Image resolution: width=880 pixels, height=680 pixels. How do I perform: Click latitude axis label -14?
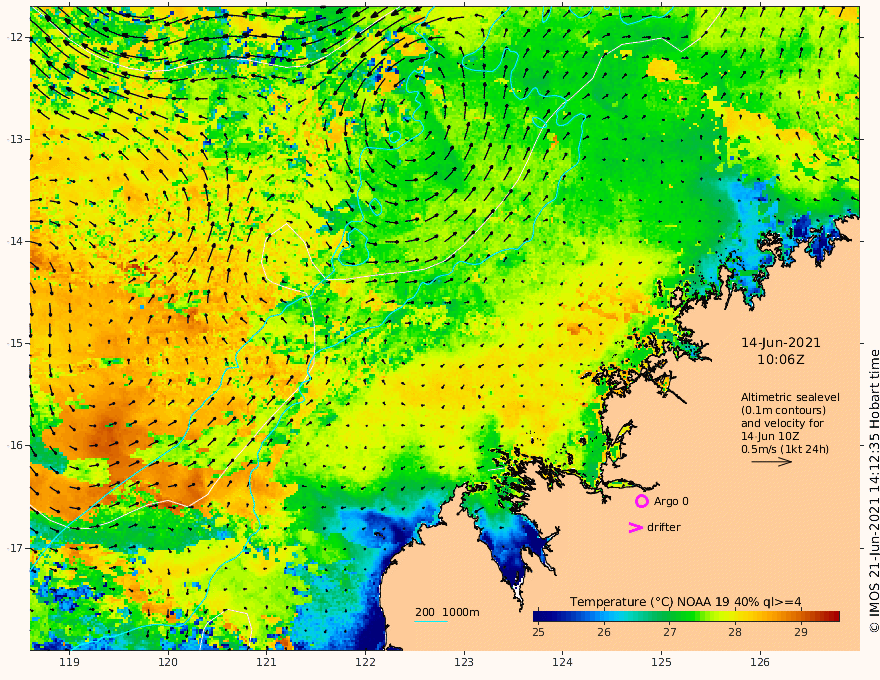[15, 241]
